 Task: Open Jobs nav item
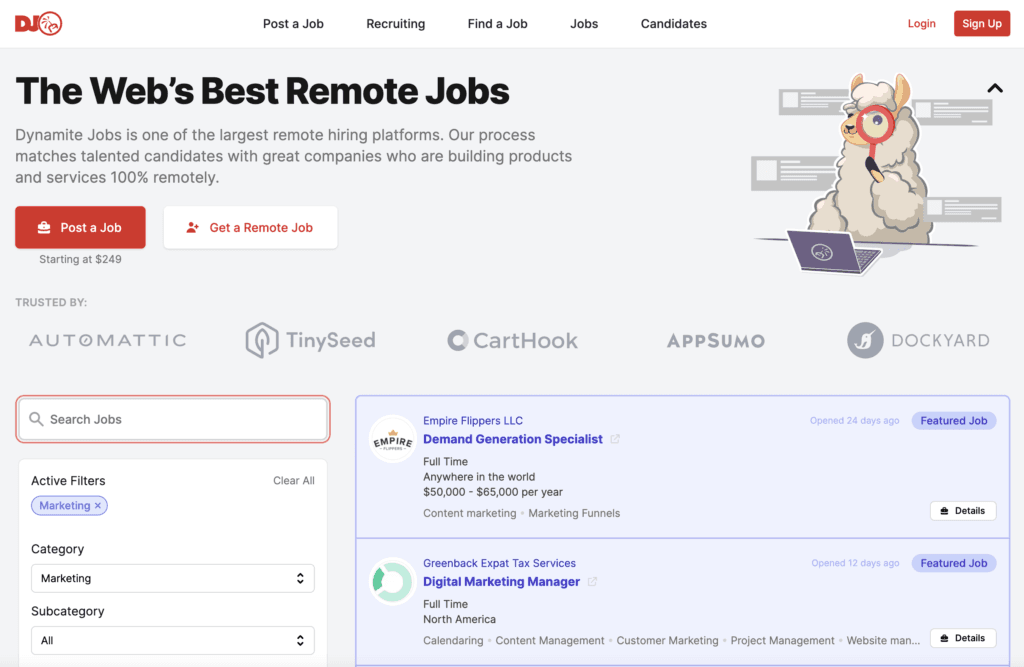tap(584, 24)
